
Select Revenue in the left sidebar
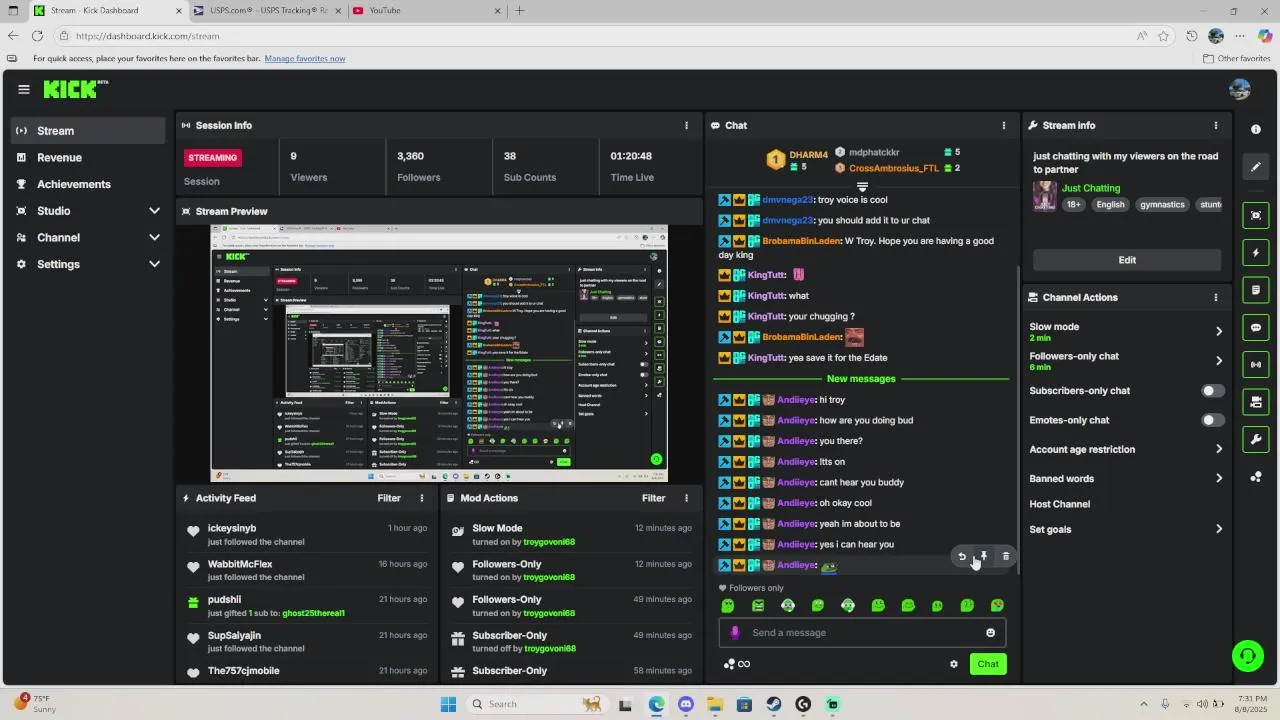88,157
